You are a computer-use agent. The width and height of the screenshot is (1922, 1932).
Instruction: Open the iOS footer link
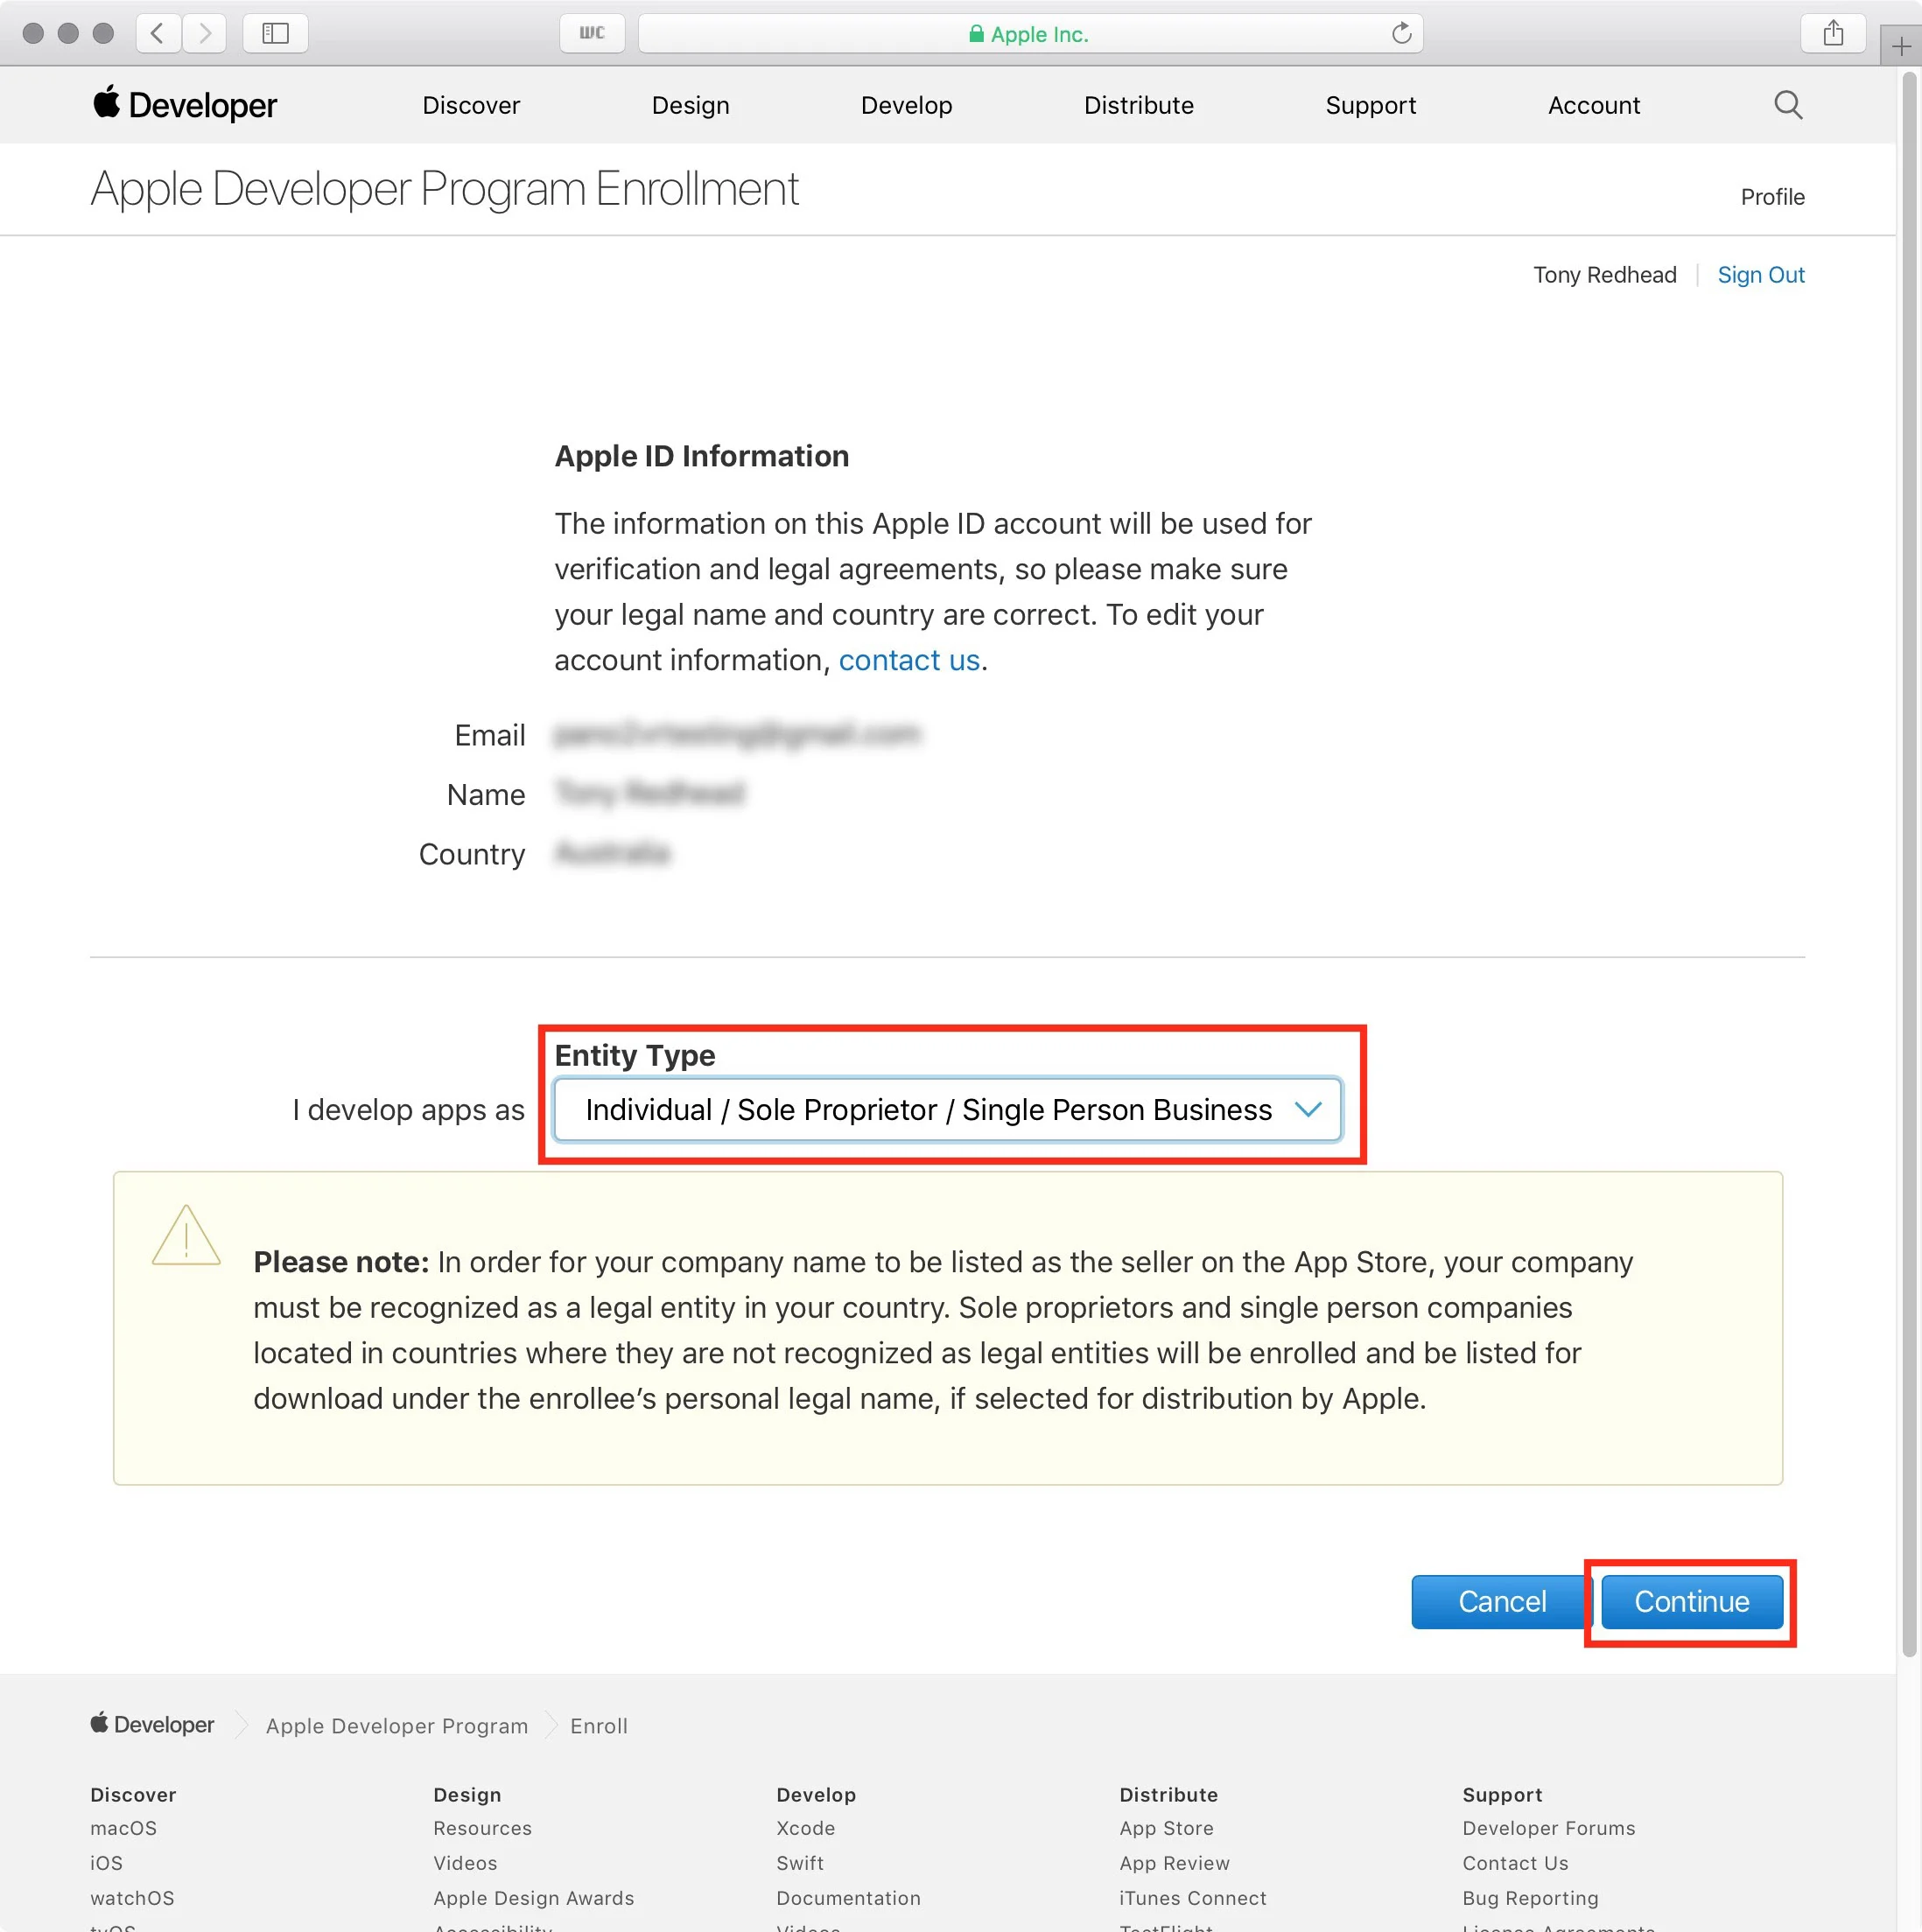(106, 1862)
